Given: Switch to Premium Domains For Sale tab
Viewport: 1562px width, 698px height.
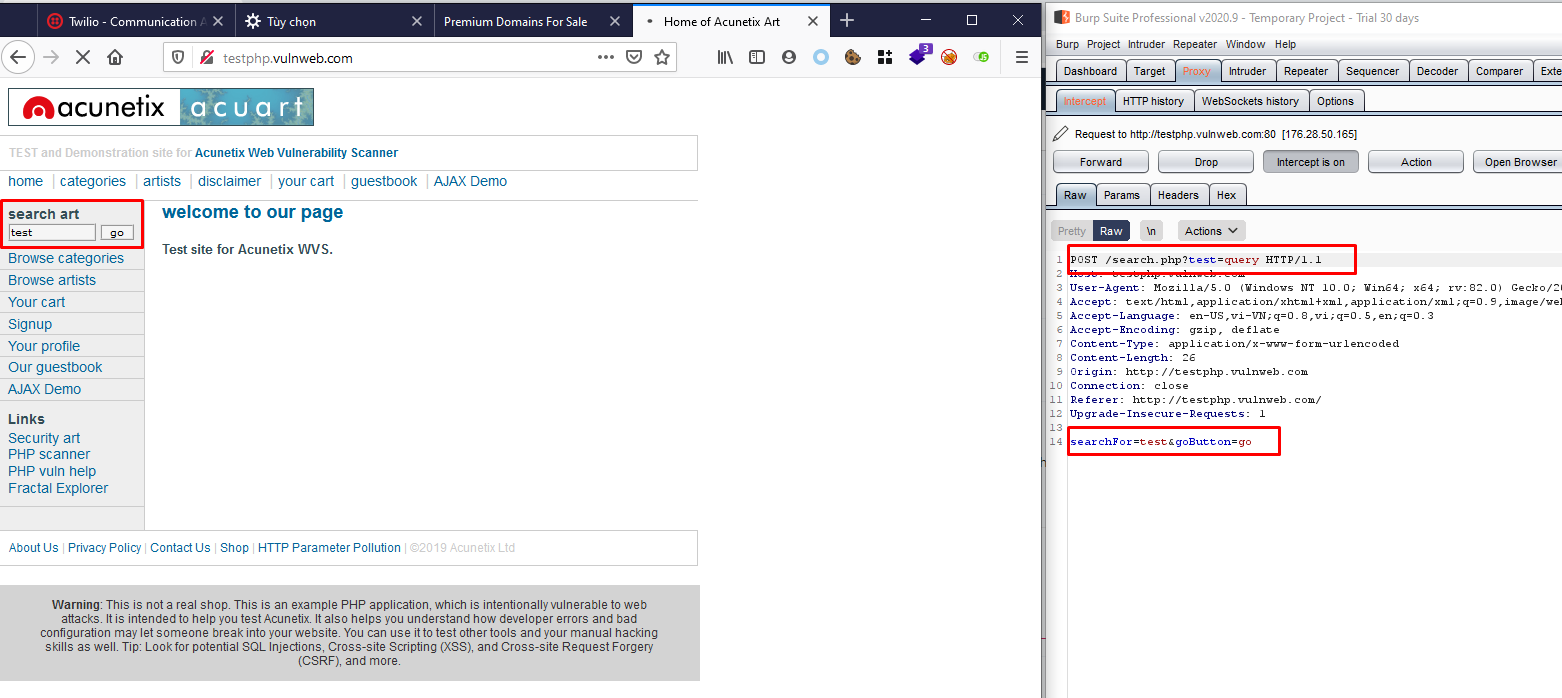Looking at the screenshot, I should tap(534, 21).
